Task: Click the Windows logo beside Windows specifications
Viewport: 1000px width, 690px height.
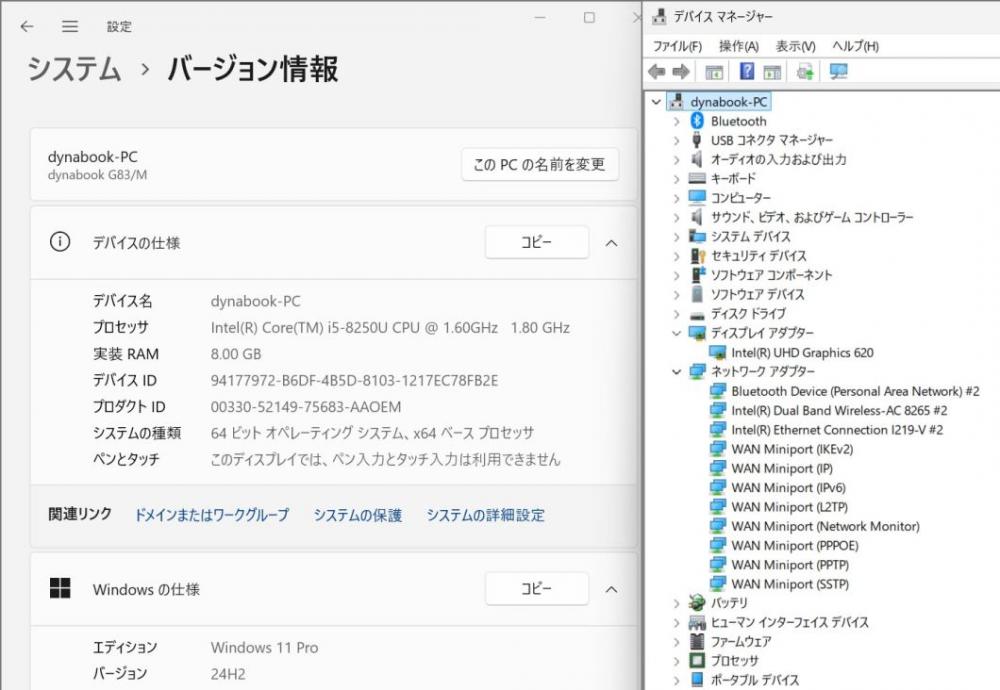Action: coord(60,588)
